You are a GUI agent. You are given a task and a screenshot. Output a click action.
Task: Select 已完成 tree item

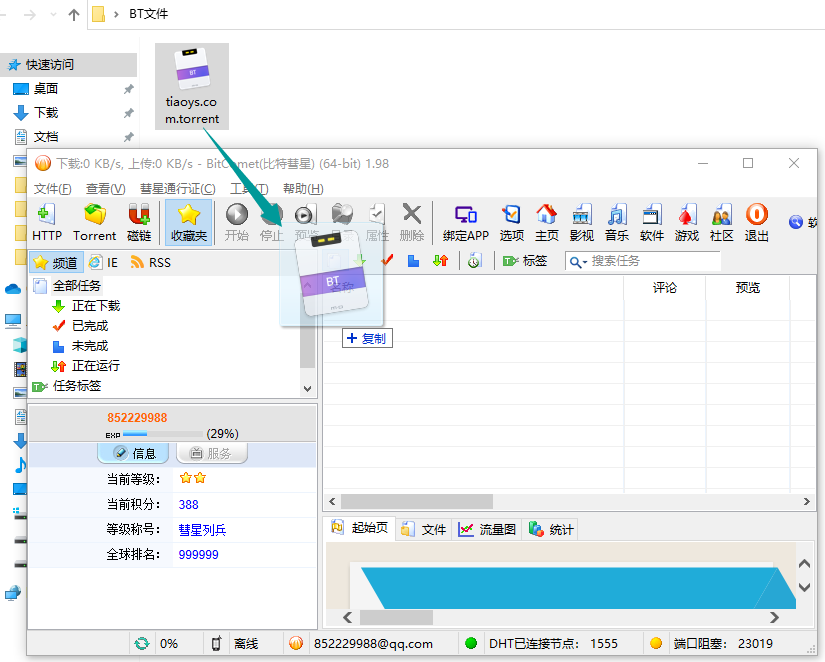90,326
